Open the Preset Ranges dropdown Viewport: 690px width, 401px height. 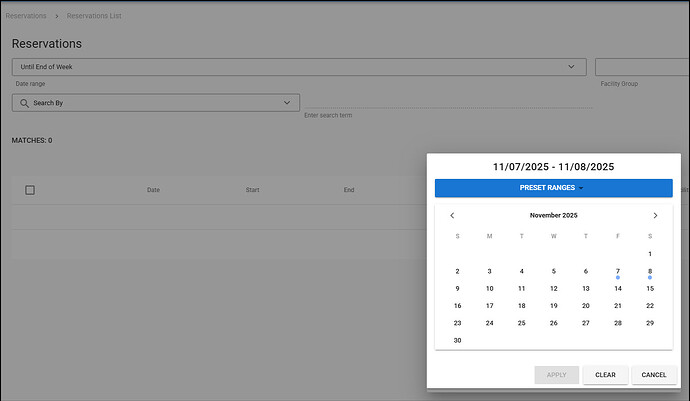point(553,188)
